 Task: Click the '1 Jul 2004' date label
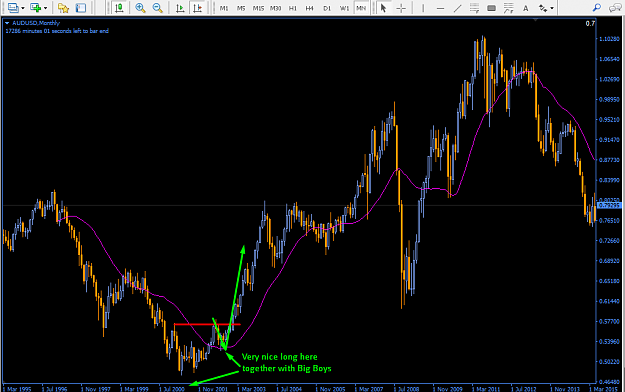click(x=290, y=389)
